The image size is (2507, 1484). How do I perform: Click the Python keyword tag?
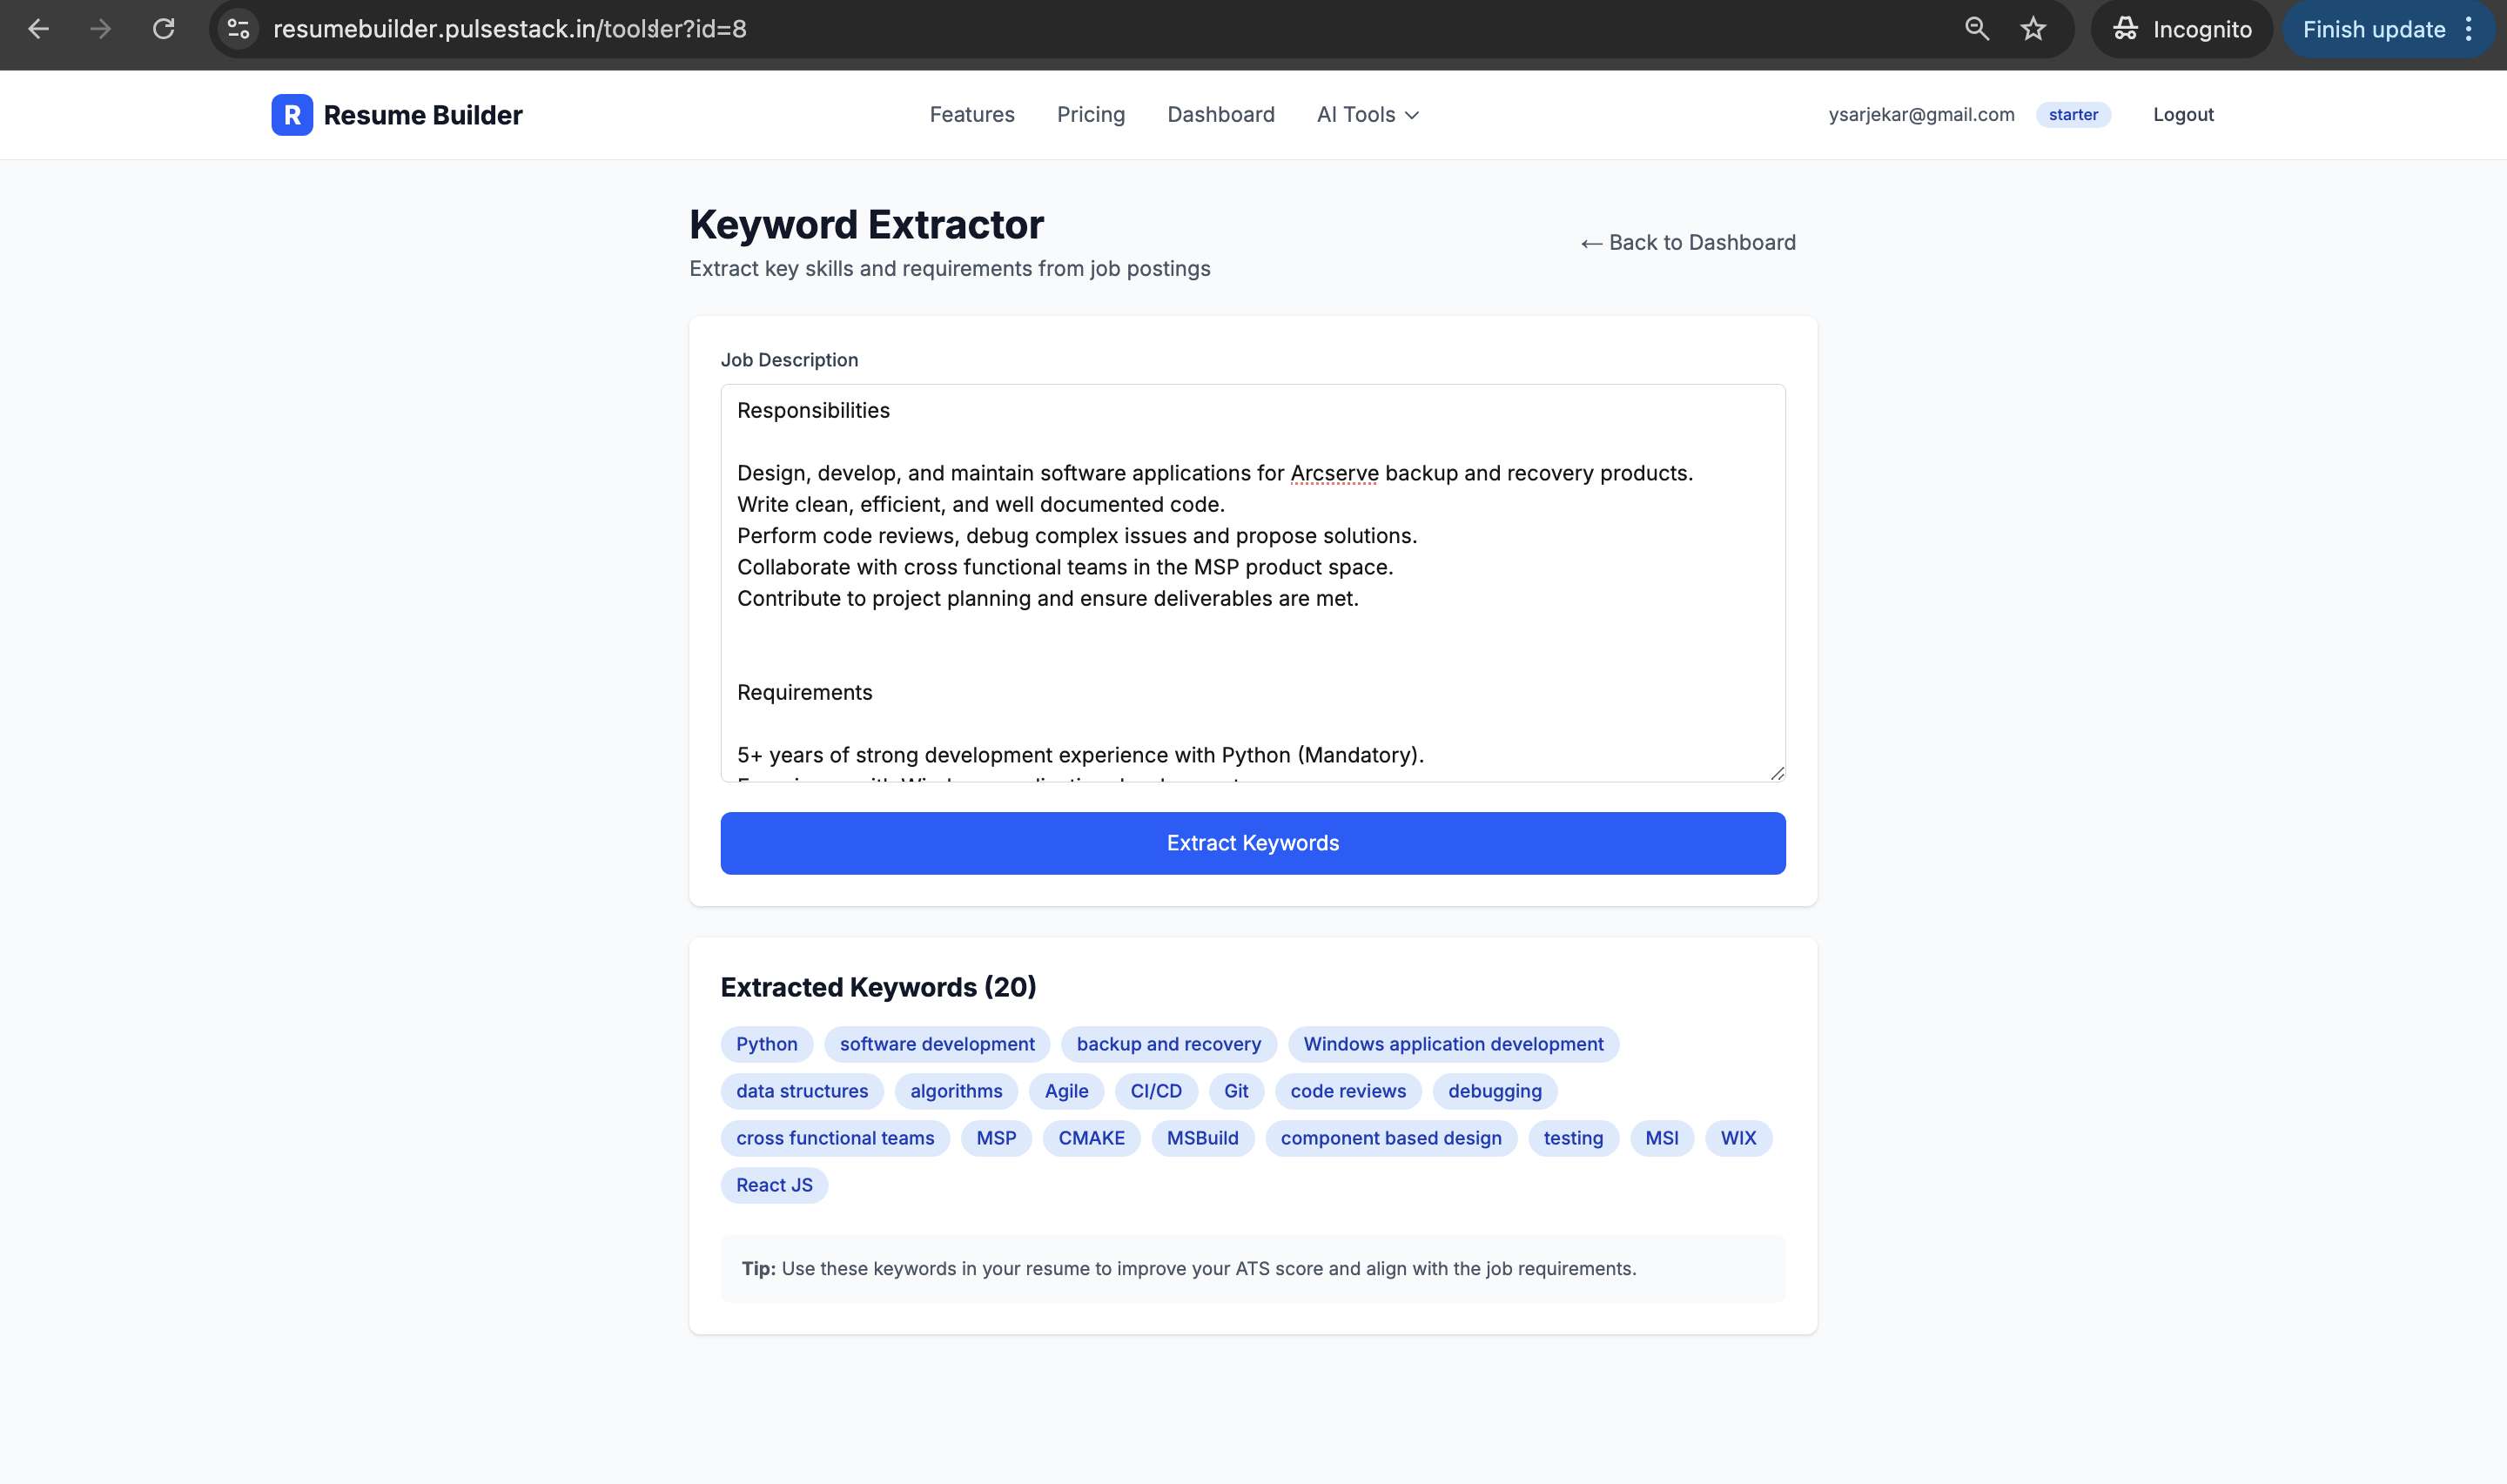tap(766, 1044)
